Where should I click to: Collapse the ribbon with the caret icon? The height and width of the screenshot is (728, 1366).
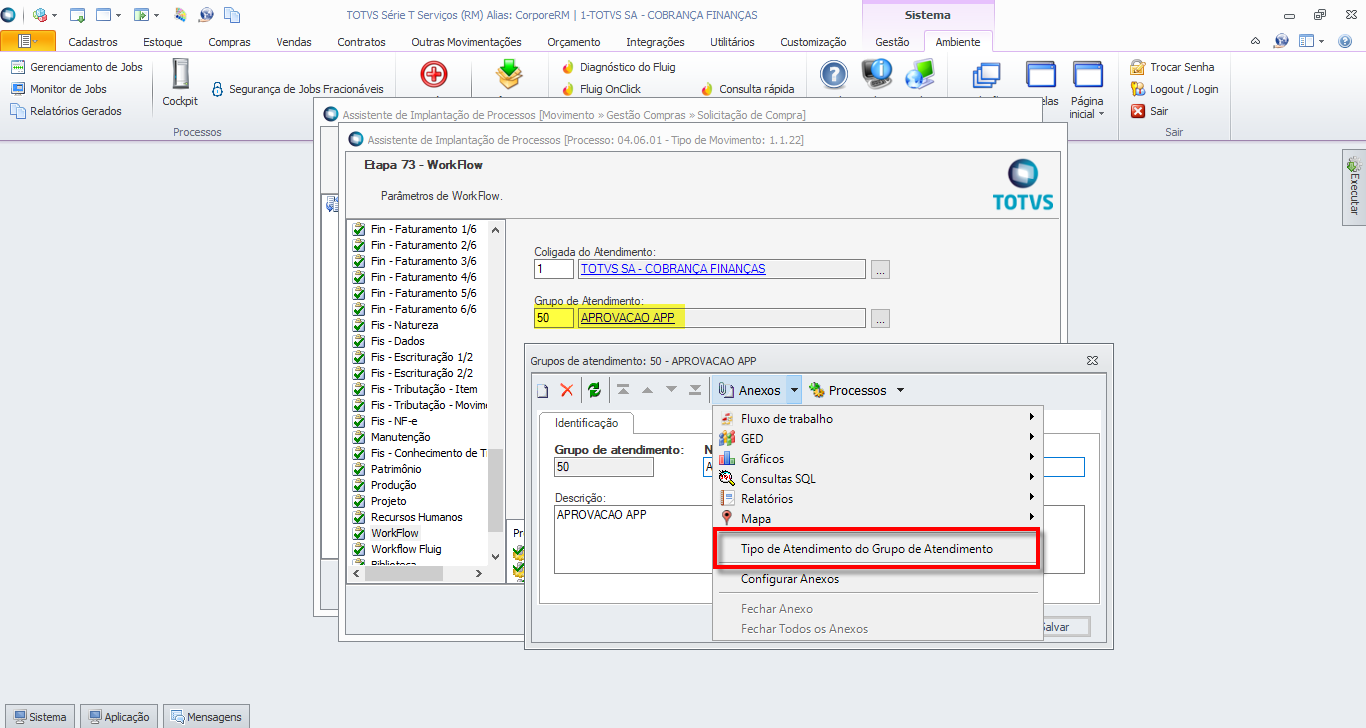1256,41
